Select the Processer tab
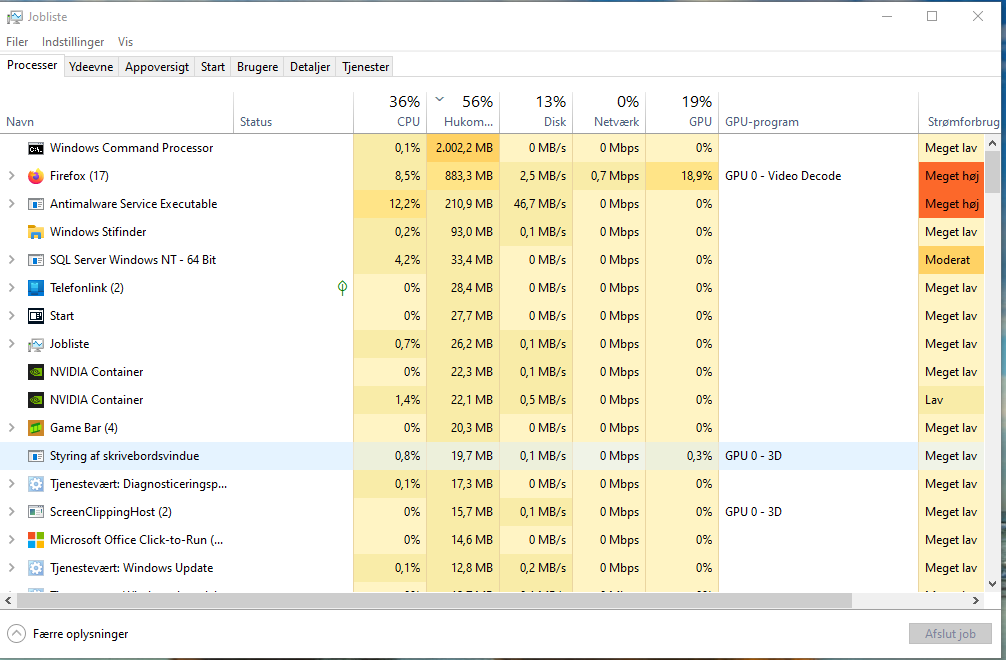This screenshot has width=1006, height=660. [x=32, y=65]
